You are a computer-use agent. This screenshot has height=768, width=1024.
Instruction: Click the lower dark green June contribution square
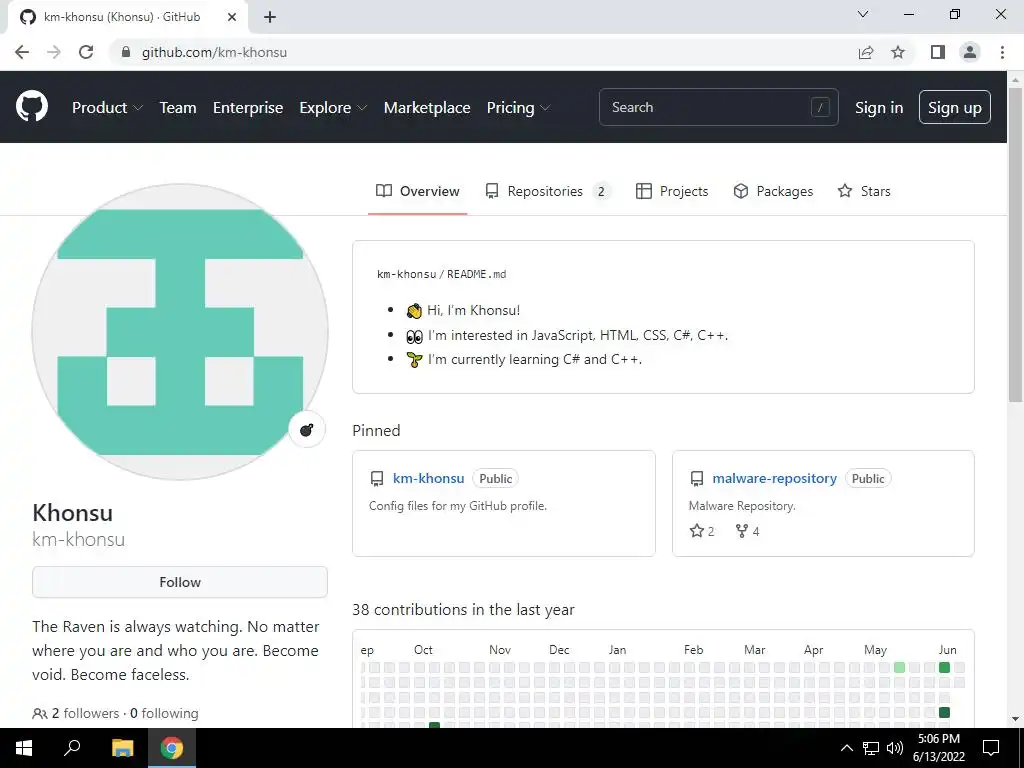click(944, 712)
